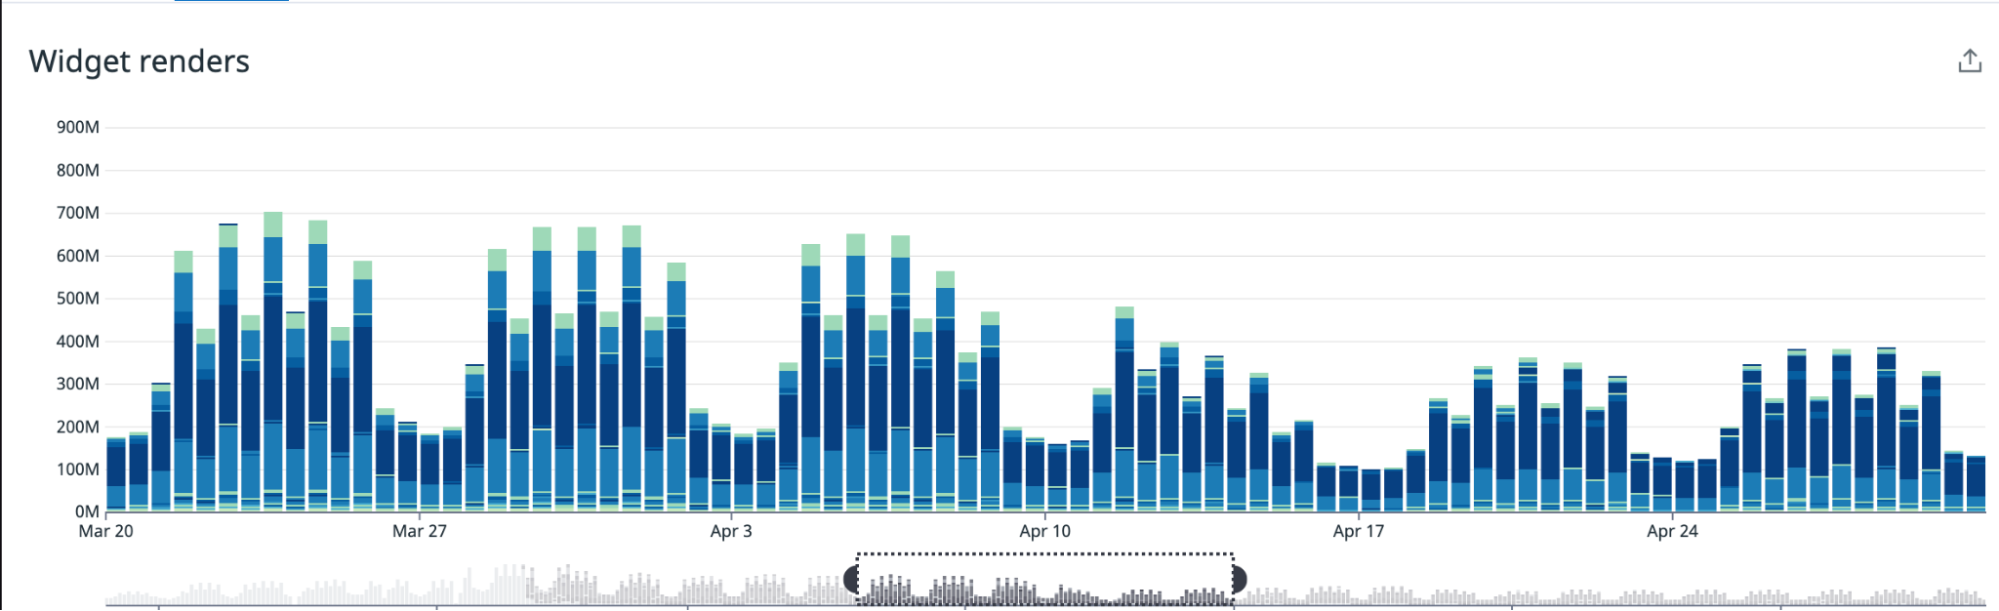Image resolution: width=1999 pixels, height=611 pixels.
Task: Click the Apr 3 x-axis label
Action: (731, 531)
